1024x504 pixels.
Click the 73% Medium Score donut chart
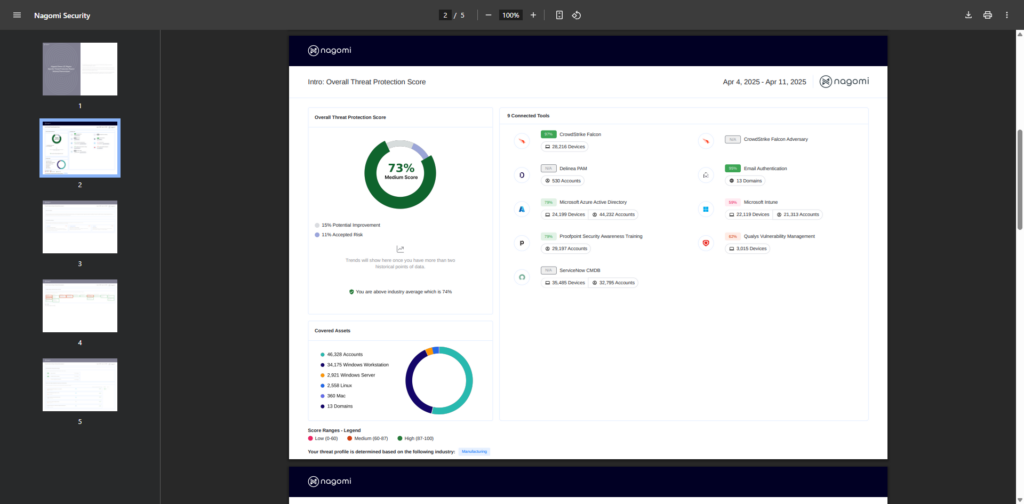(x=400, y=174)
